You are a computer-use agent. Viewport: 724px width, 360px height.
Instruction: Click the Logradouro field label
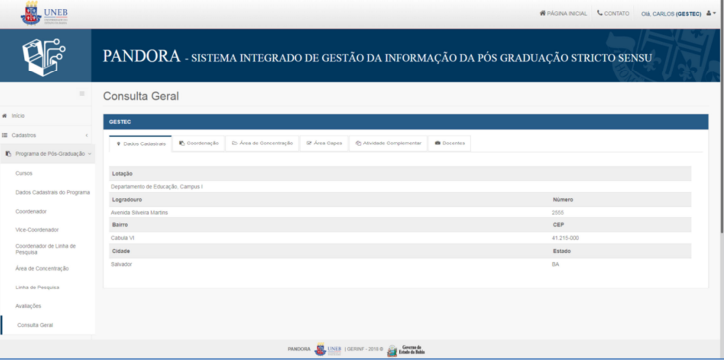point(127,200)
